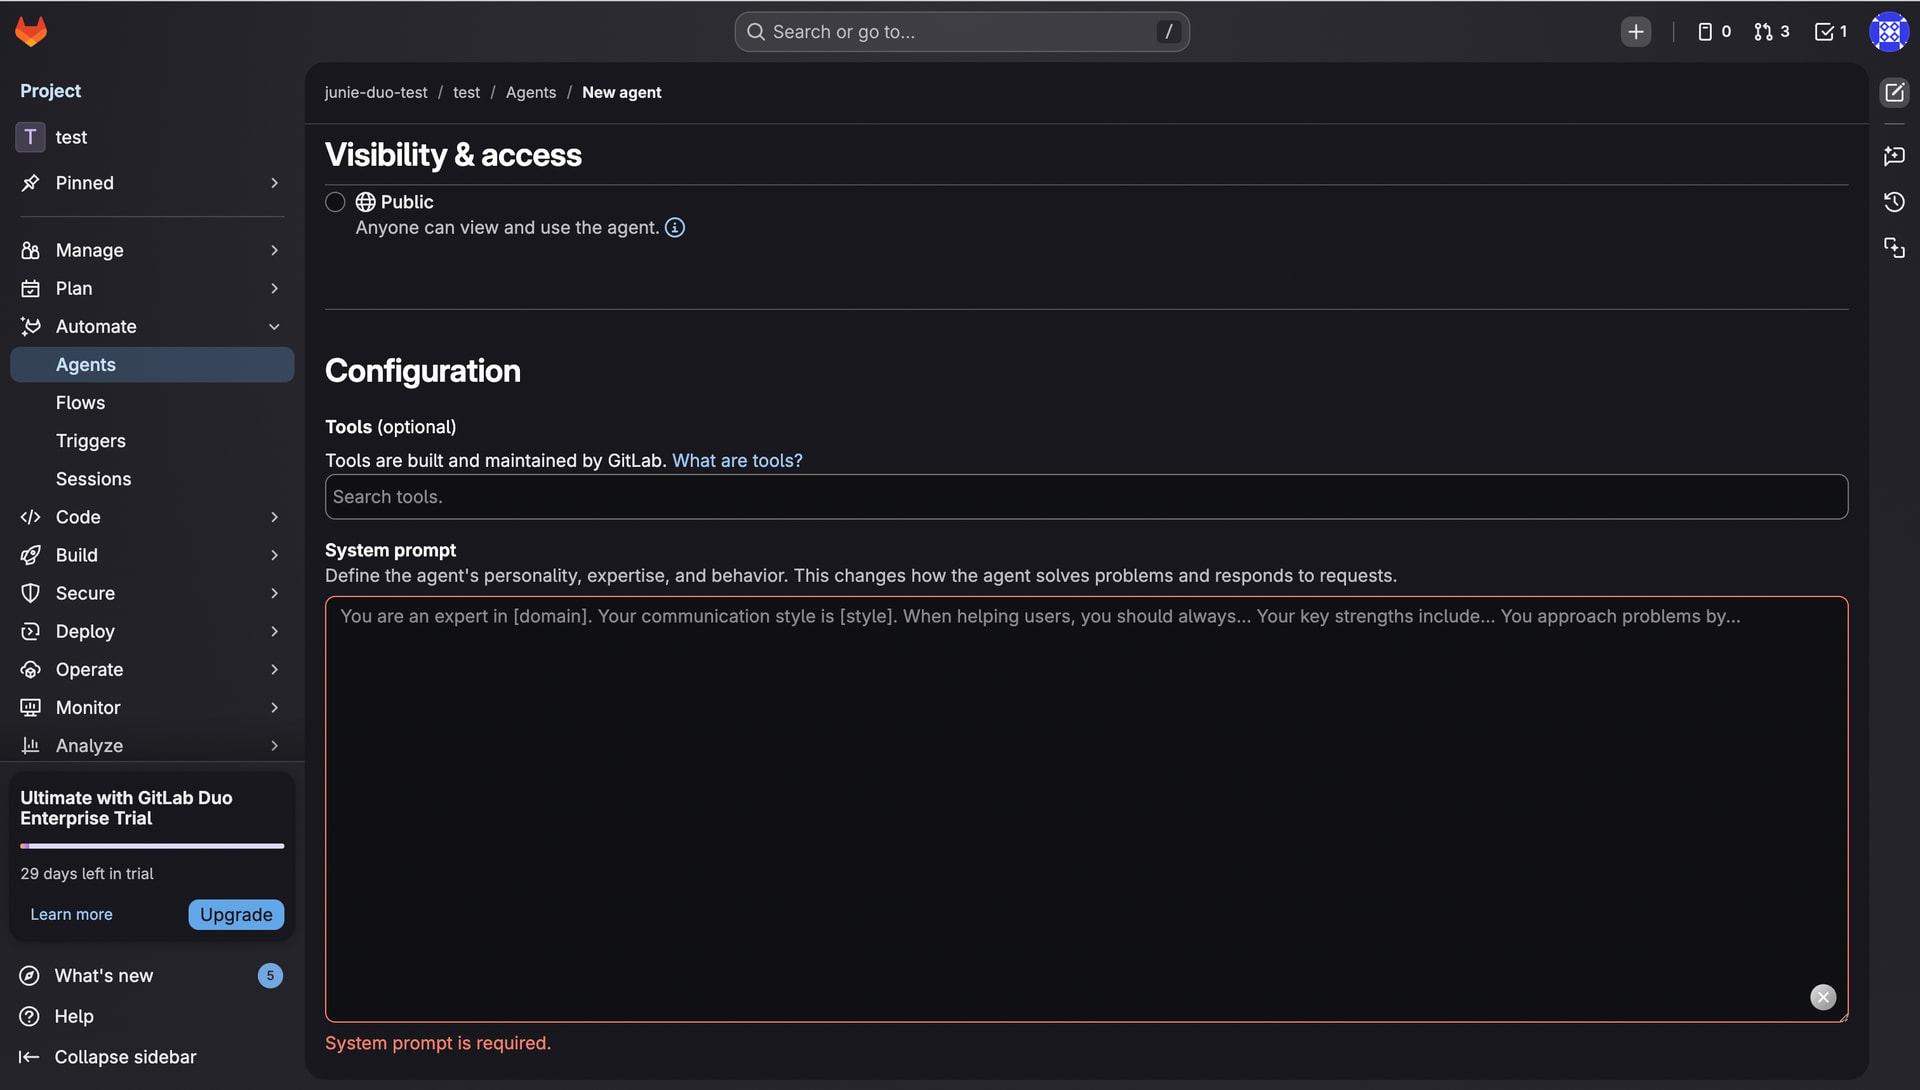Go to test breadcrumb link
Viewport: 1920px width, 1090px height.
click(x=466, y=93)
